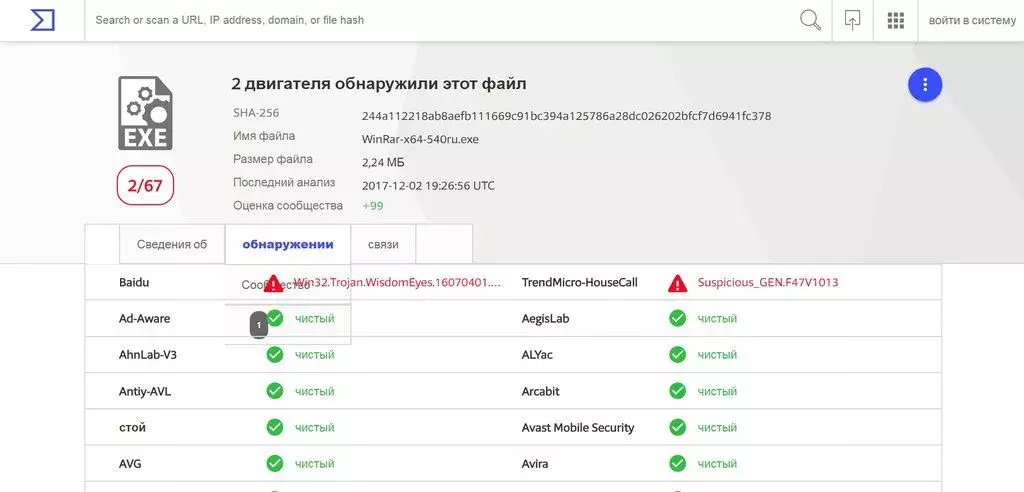Click the green checkmark in AegisLab row
The height and width of the screenshot is (492, 1024).
(677, 319)
